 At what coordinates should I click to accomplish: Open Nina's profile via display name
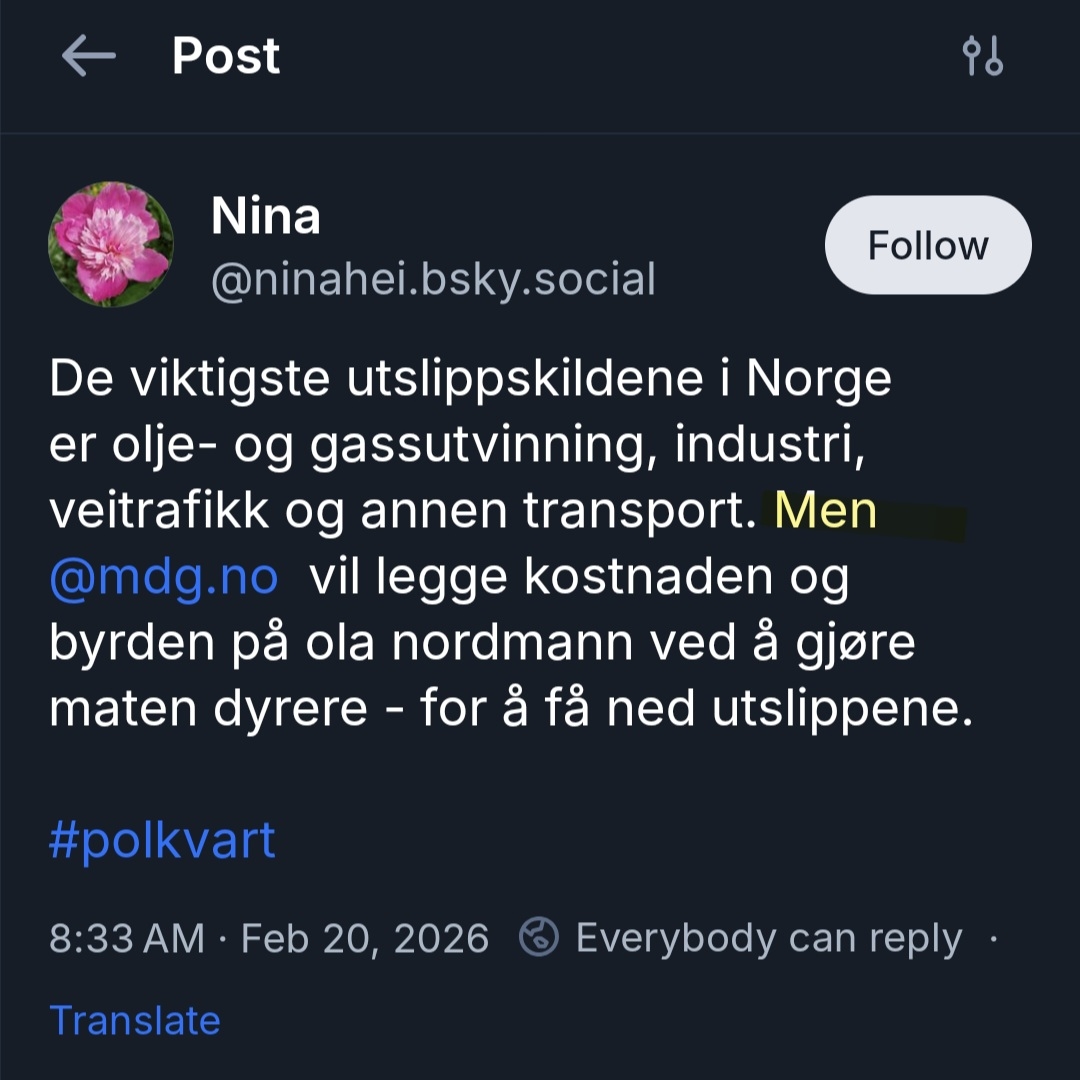[265, 215]
